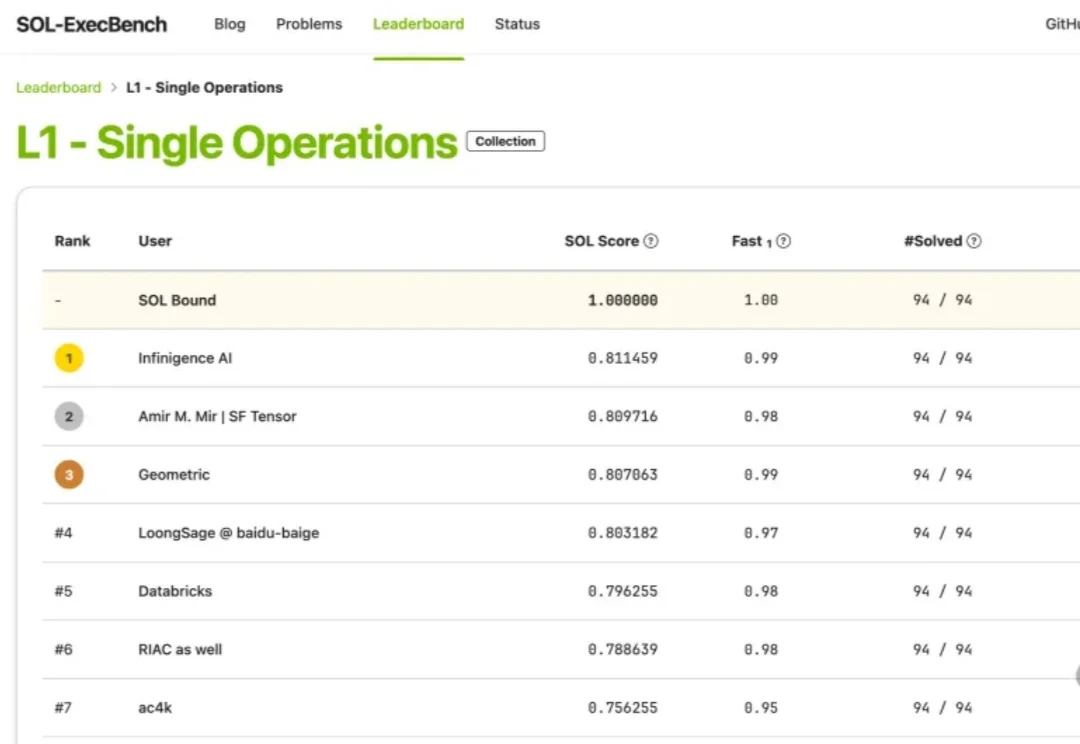Open the Databricks user entry
Image resolution: width=1080 pixels, height=744 pixels.
[176, 591]
